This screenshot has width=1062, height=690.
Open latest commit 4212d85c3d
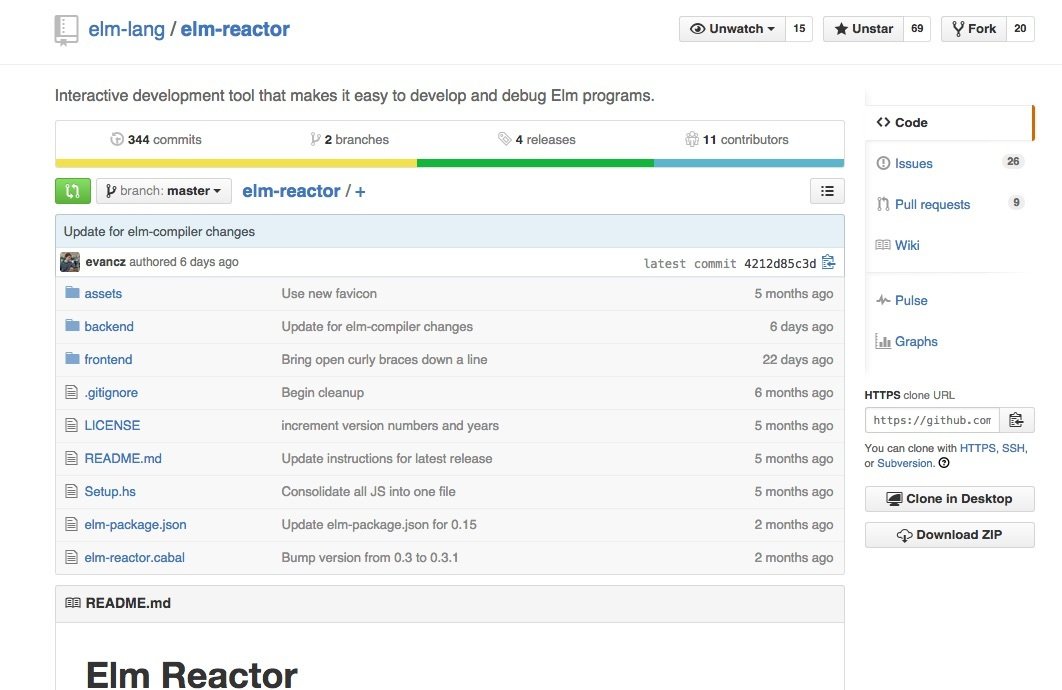780,263
